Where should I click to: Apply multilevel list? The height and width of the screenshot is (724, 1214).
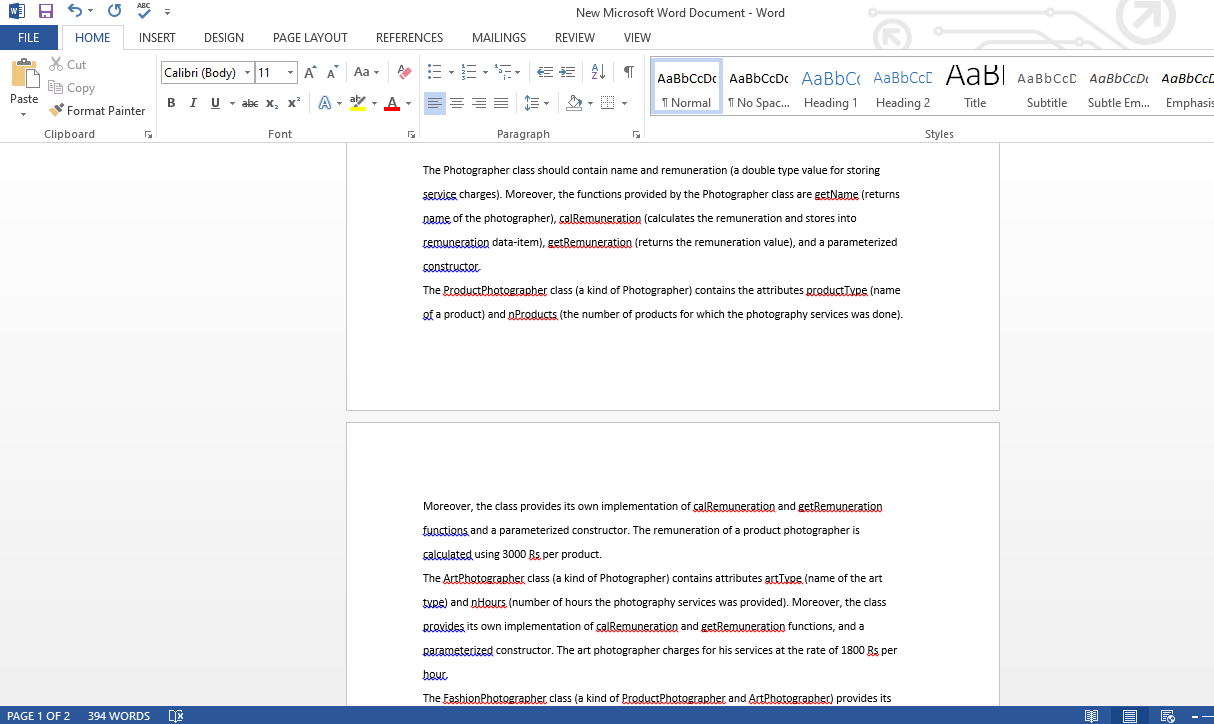pyautogui.click(x=504, y=73)
